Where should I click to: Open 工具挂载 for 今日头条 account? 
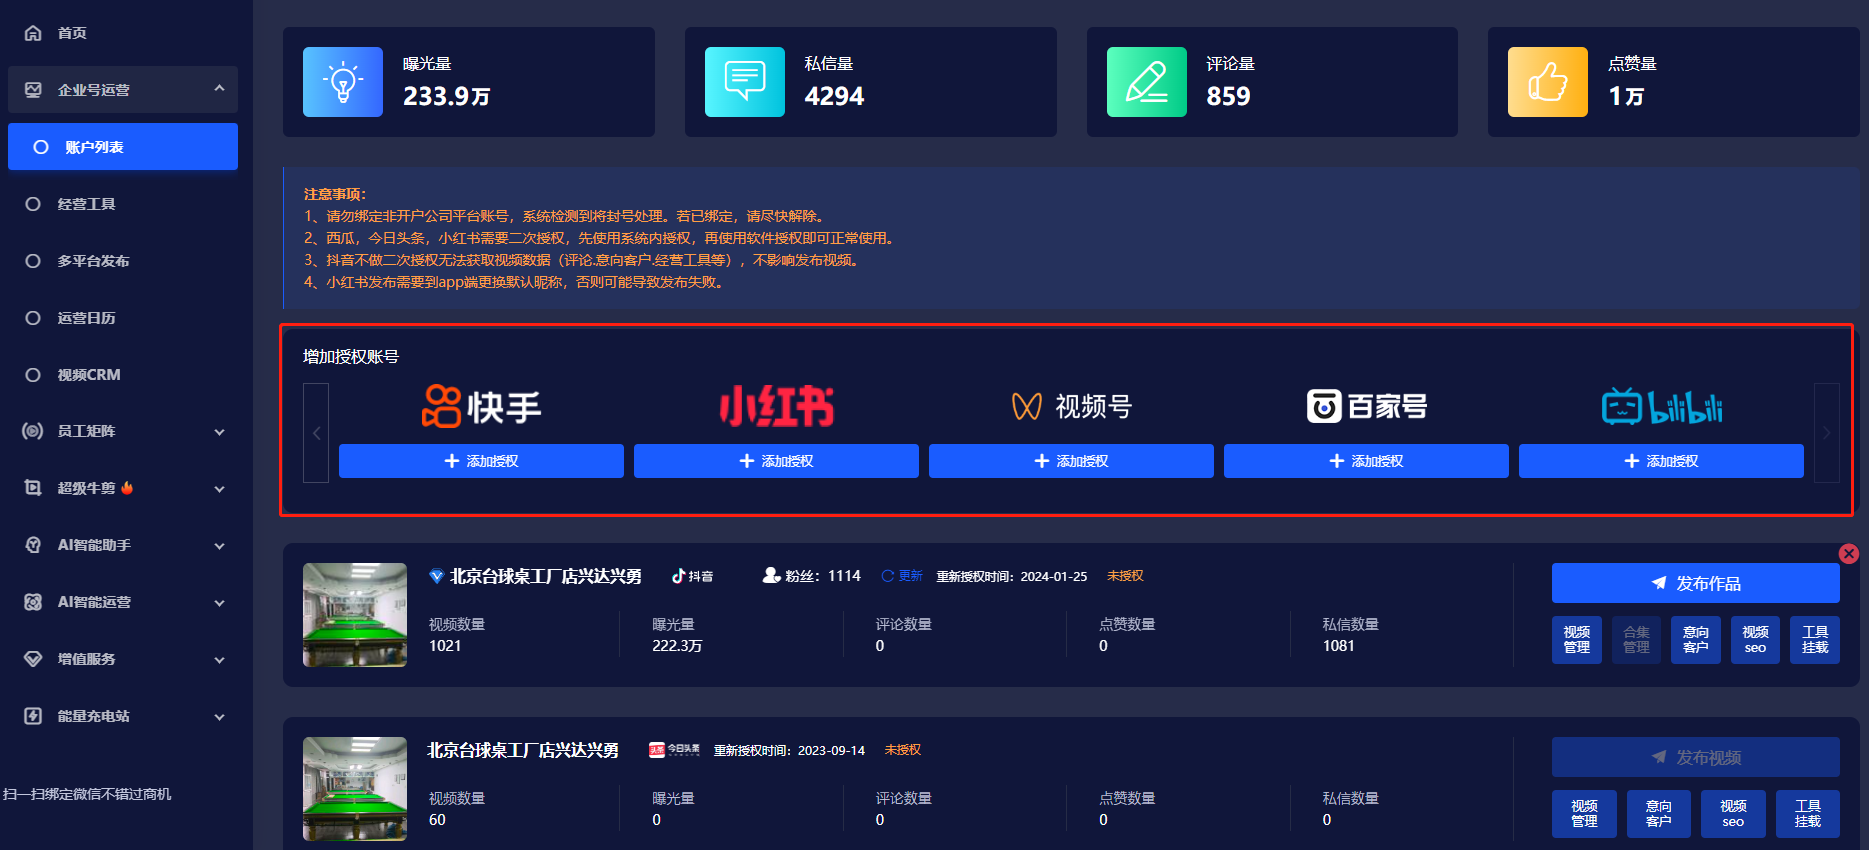pyautogui.click(x=1808, y=814)
